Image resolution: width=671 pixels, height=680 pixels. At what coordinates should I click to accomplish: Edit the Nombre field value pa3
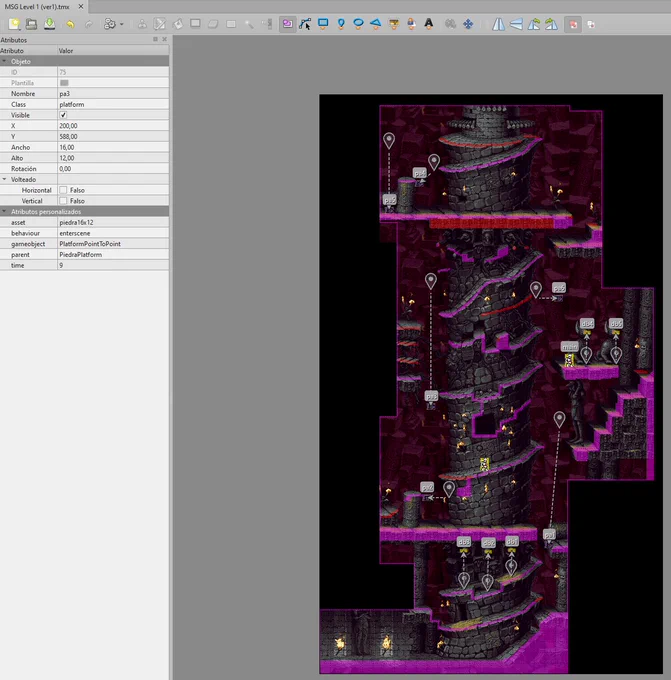pyautogui.click(x=113, y=94)
